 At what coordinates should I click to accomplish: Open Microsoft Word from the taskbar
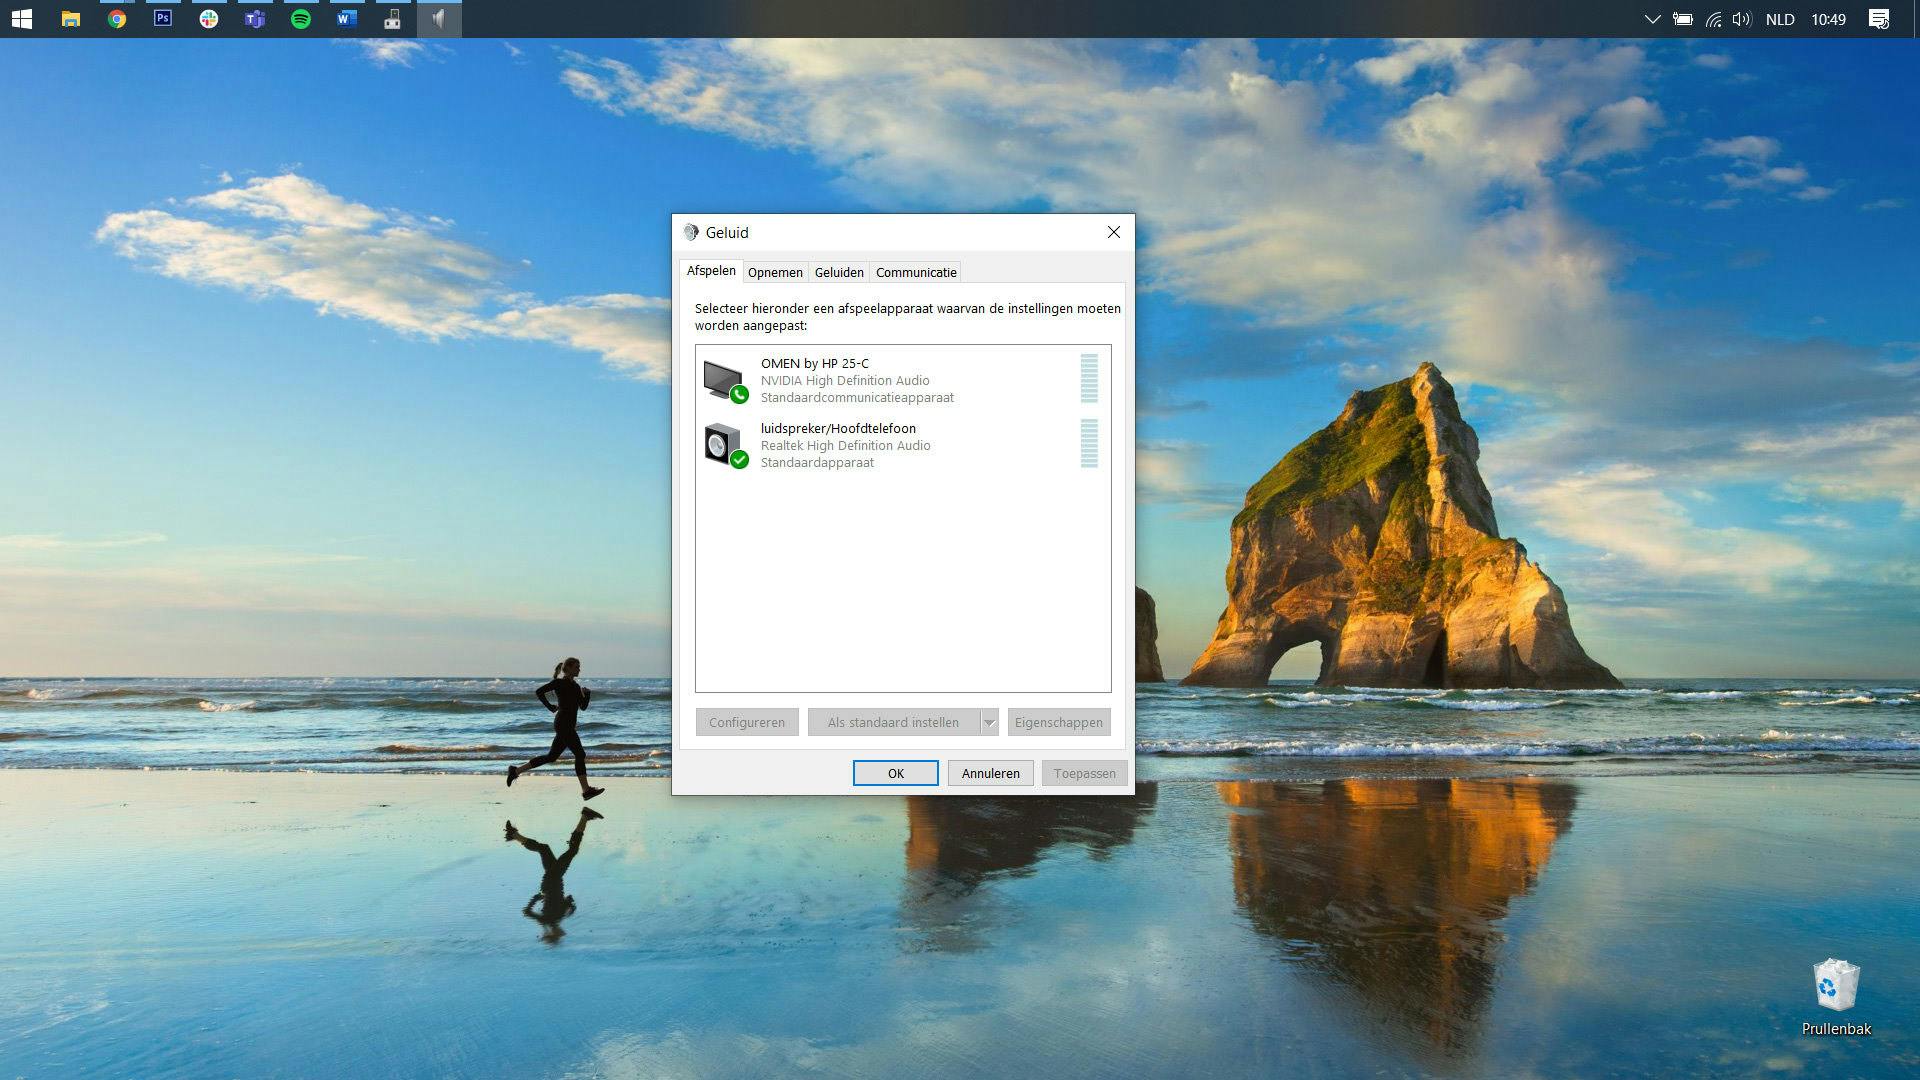coord(346,18)
